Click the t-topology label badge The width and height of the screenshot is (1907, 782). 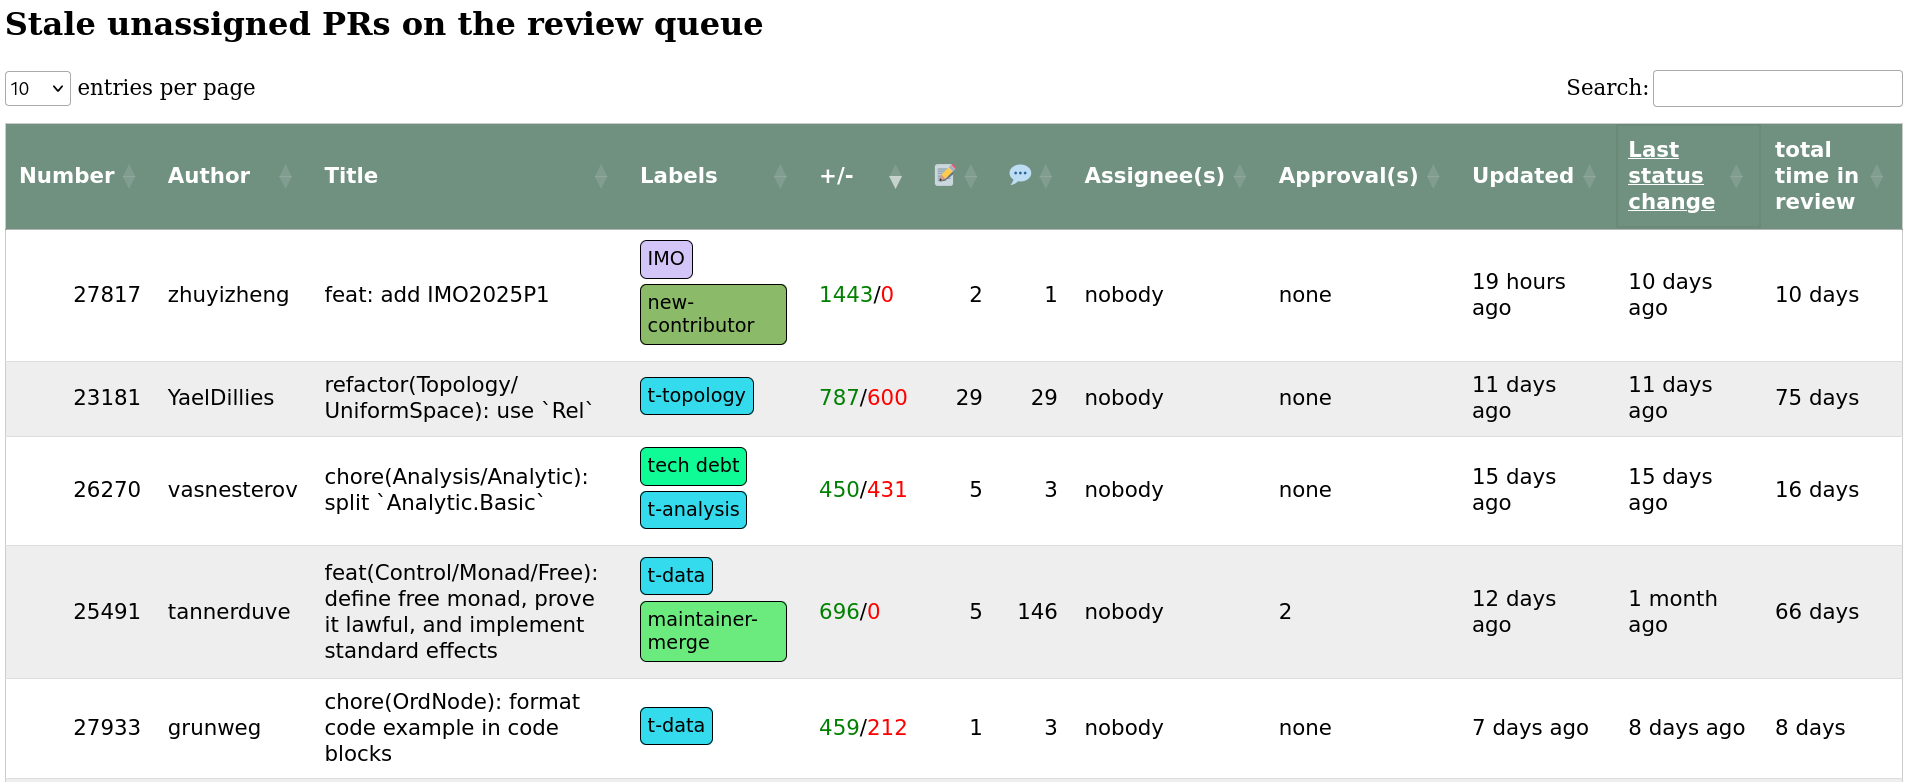(x=696, y=396)
